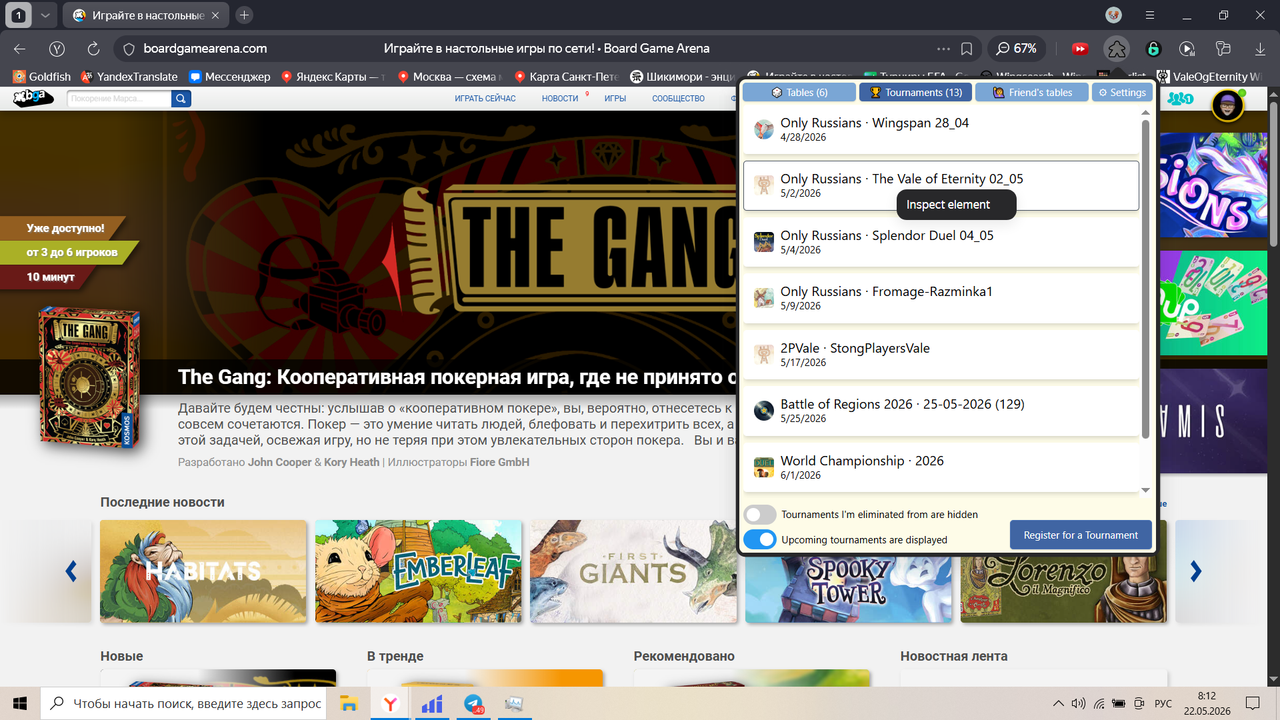Show hidden system tray icons

tap(1059, 703)
